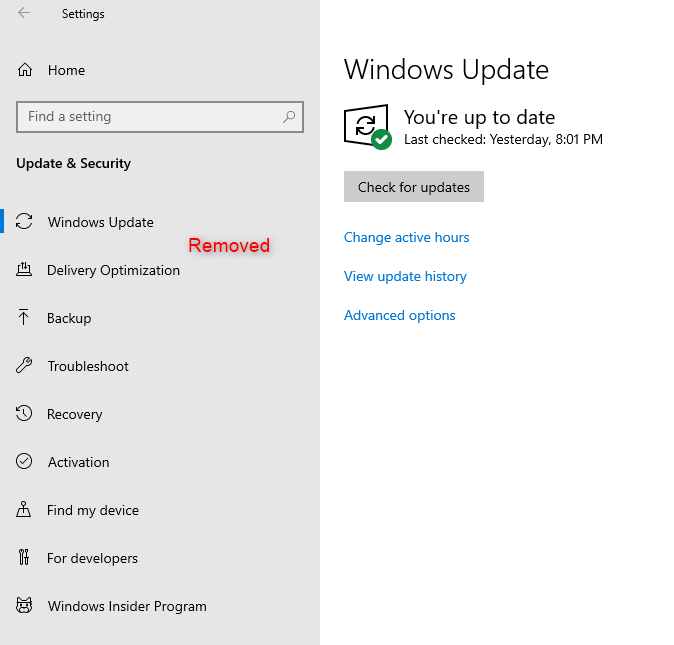674x645 pixels.
Task: Open the Troubleshoot page
Action: [160, 366]
